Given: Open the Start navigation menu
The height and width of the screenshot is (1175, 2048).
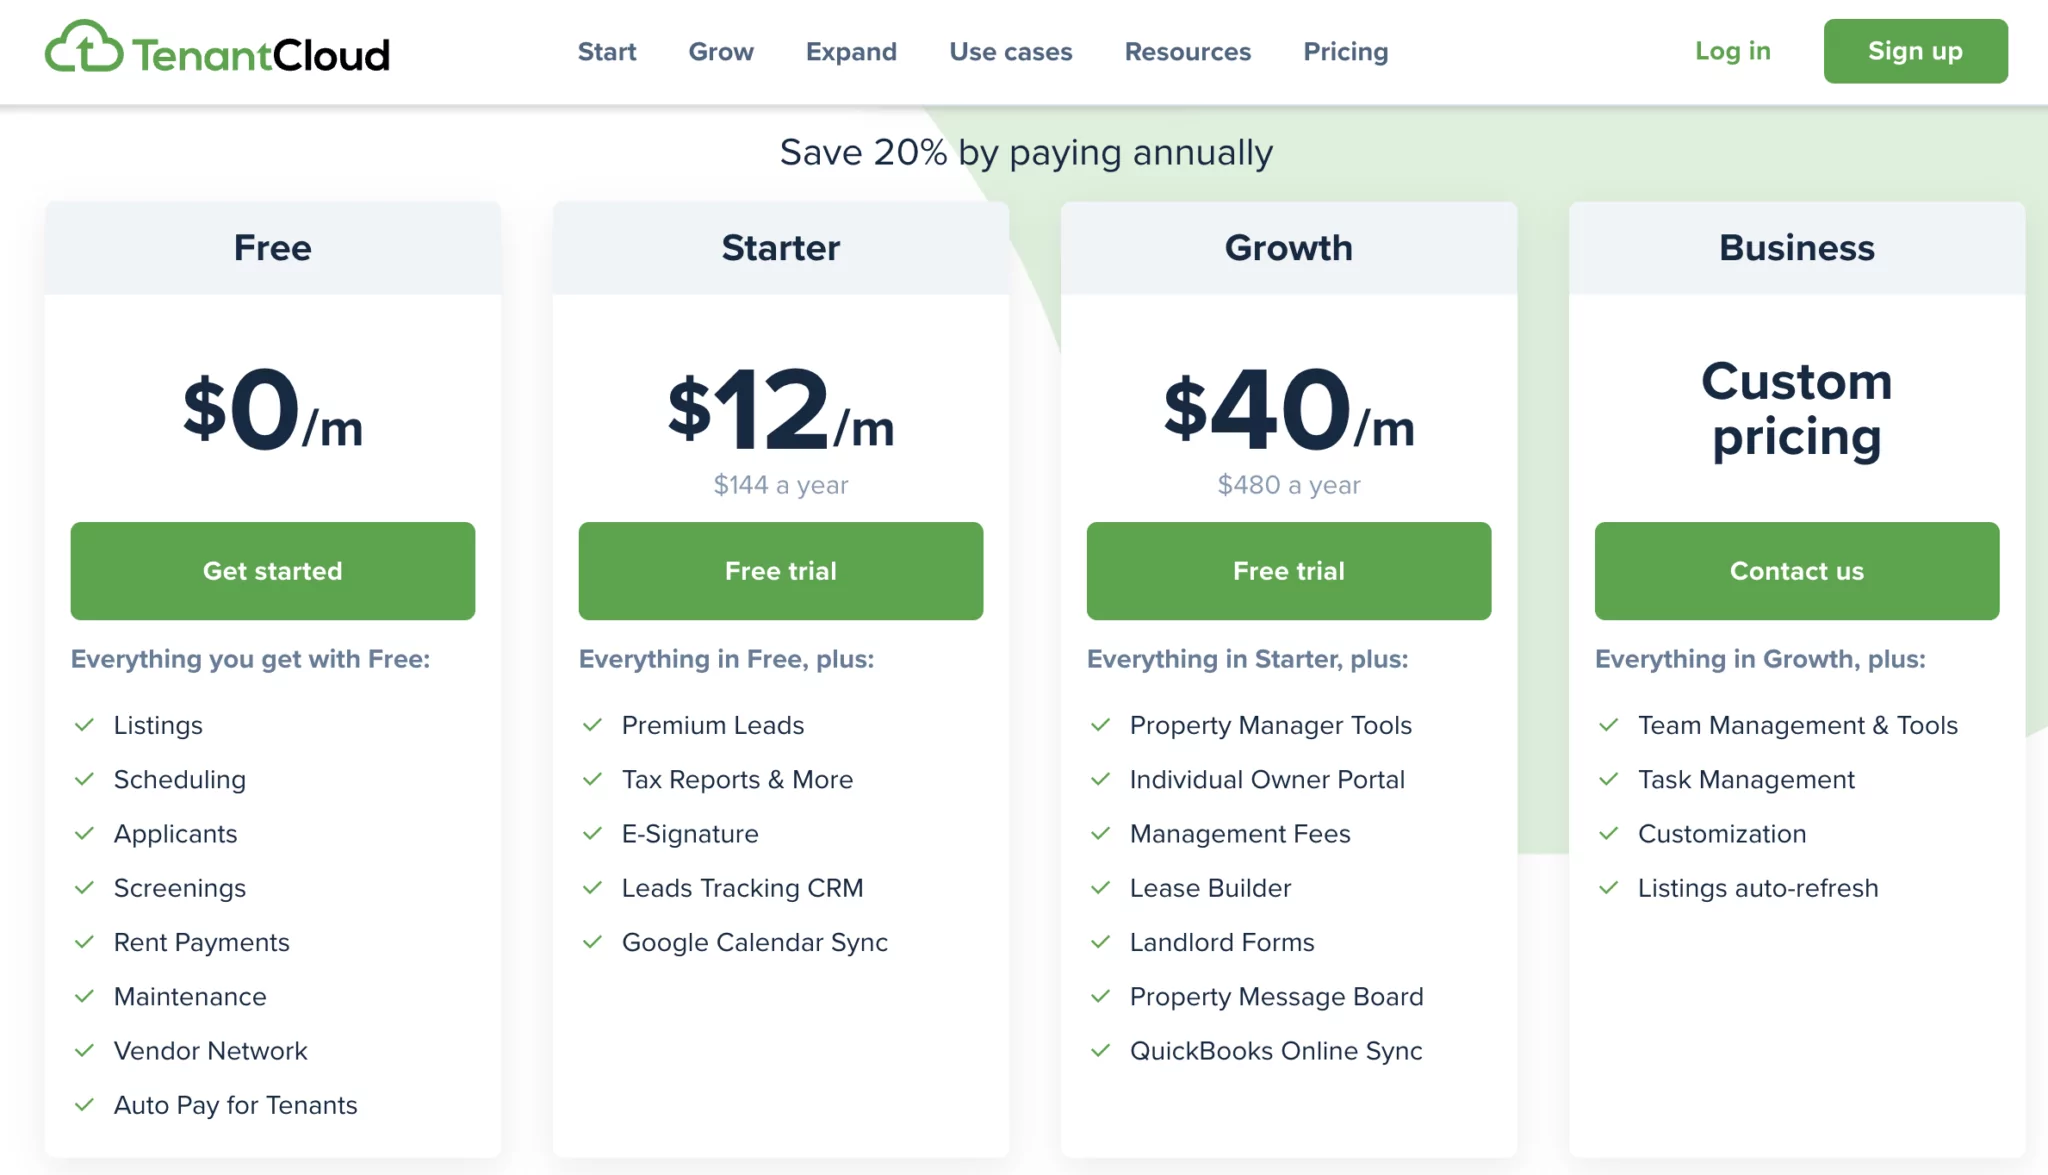Looking at the screenshot, I should pyautogui.click(x=607, y=51).
